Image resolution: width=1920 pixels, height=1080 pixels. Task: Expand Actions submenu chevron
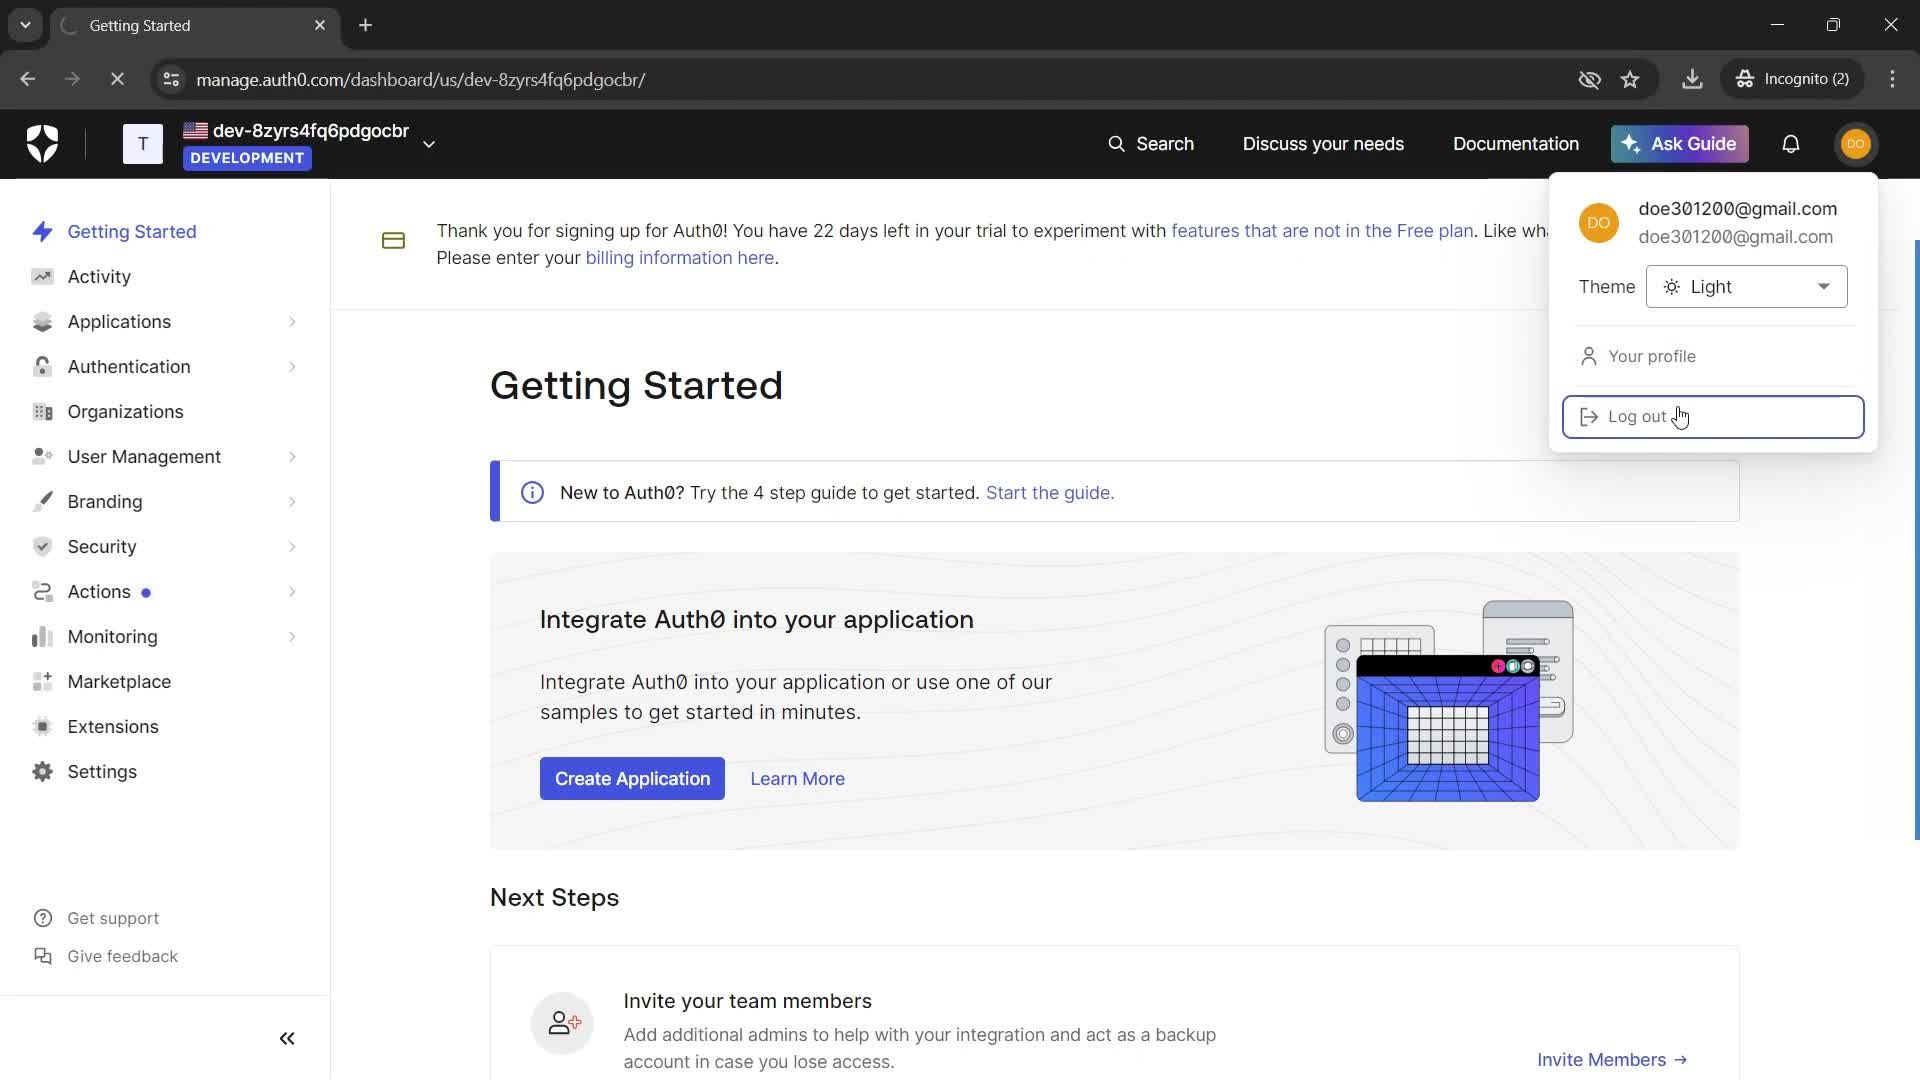(292, 592)
